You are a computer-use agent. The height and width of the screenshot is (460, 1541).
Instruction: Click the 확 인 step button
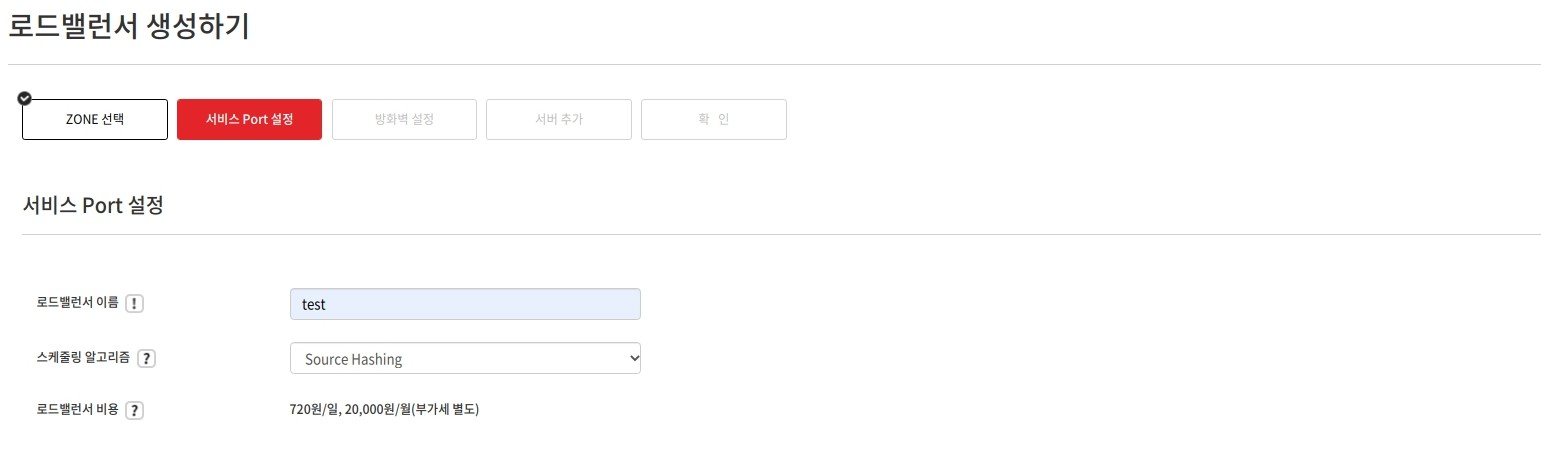tap(714, 119)
